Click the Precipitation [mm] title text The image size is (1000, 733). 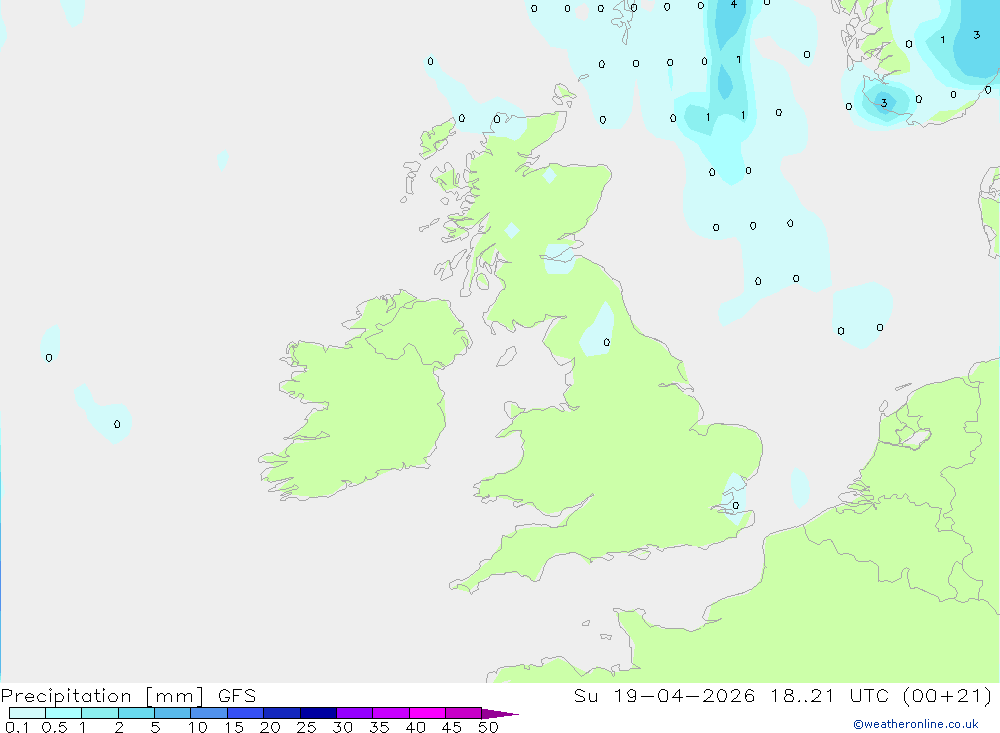click(x=102, y=696)
